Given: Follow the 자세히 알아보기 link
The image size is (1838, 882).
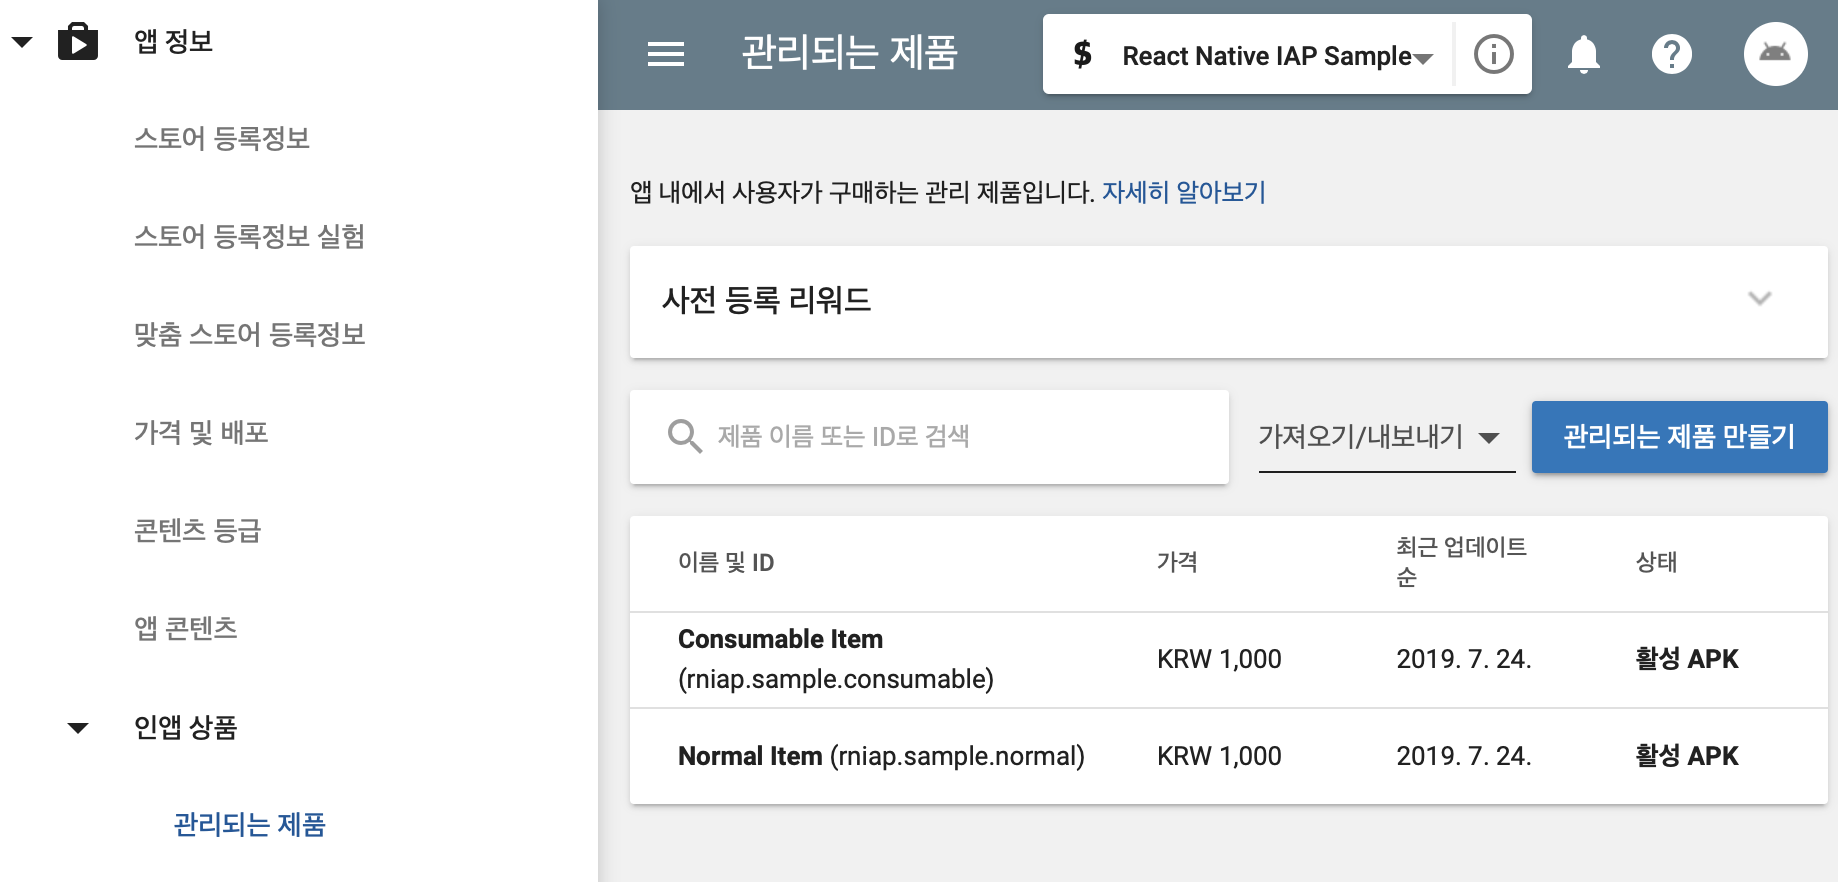Looking at the screenshot, I should coord(1184,192).
